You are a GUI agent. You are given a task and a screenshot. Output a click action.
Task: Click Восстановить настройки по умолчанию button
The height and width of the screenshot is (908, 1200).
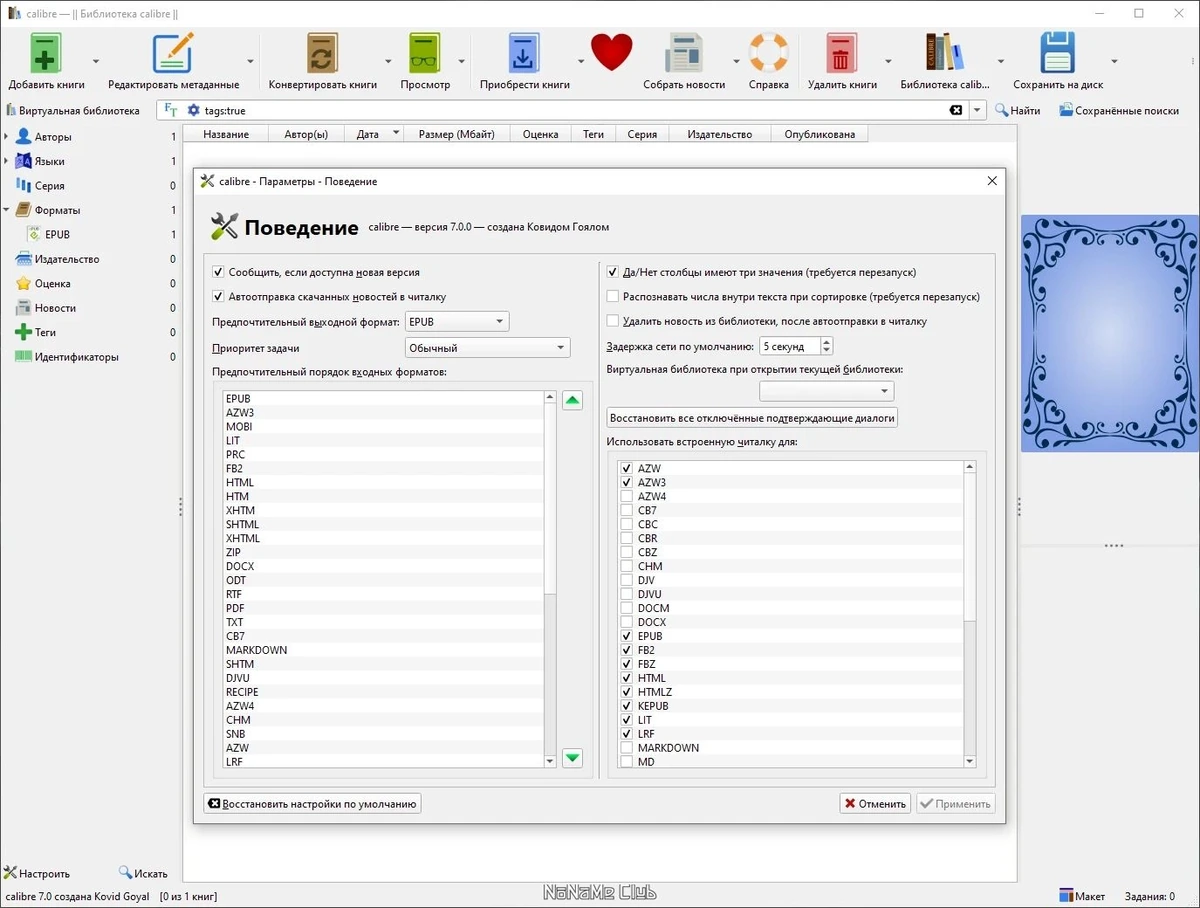[312, 803]
